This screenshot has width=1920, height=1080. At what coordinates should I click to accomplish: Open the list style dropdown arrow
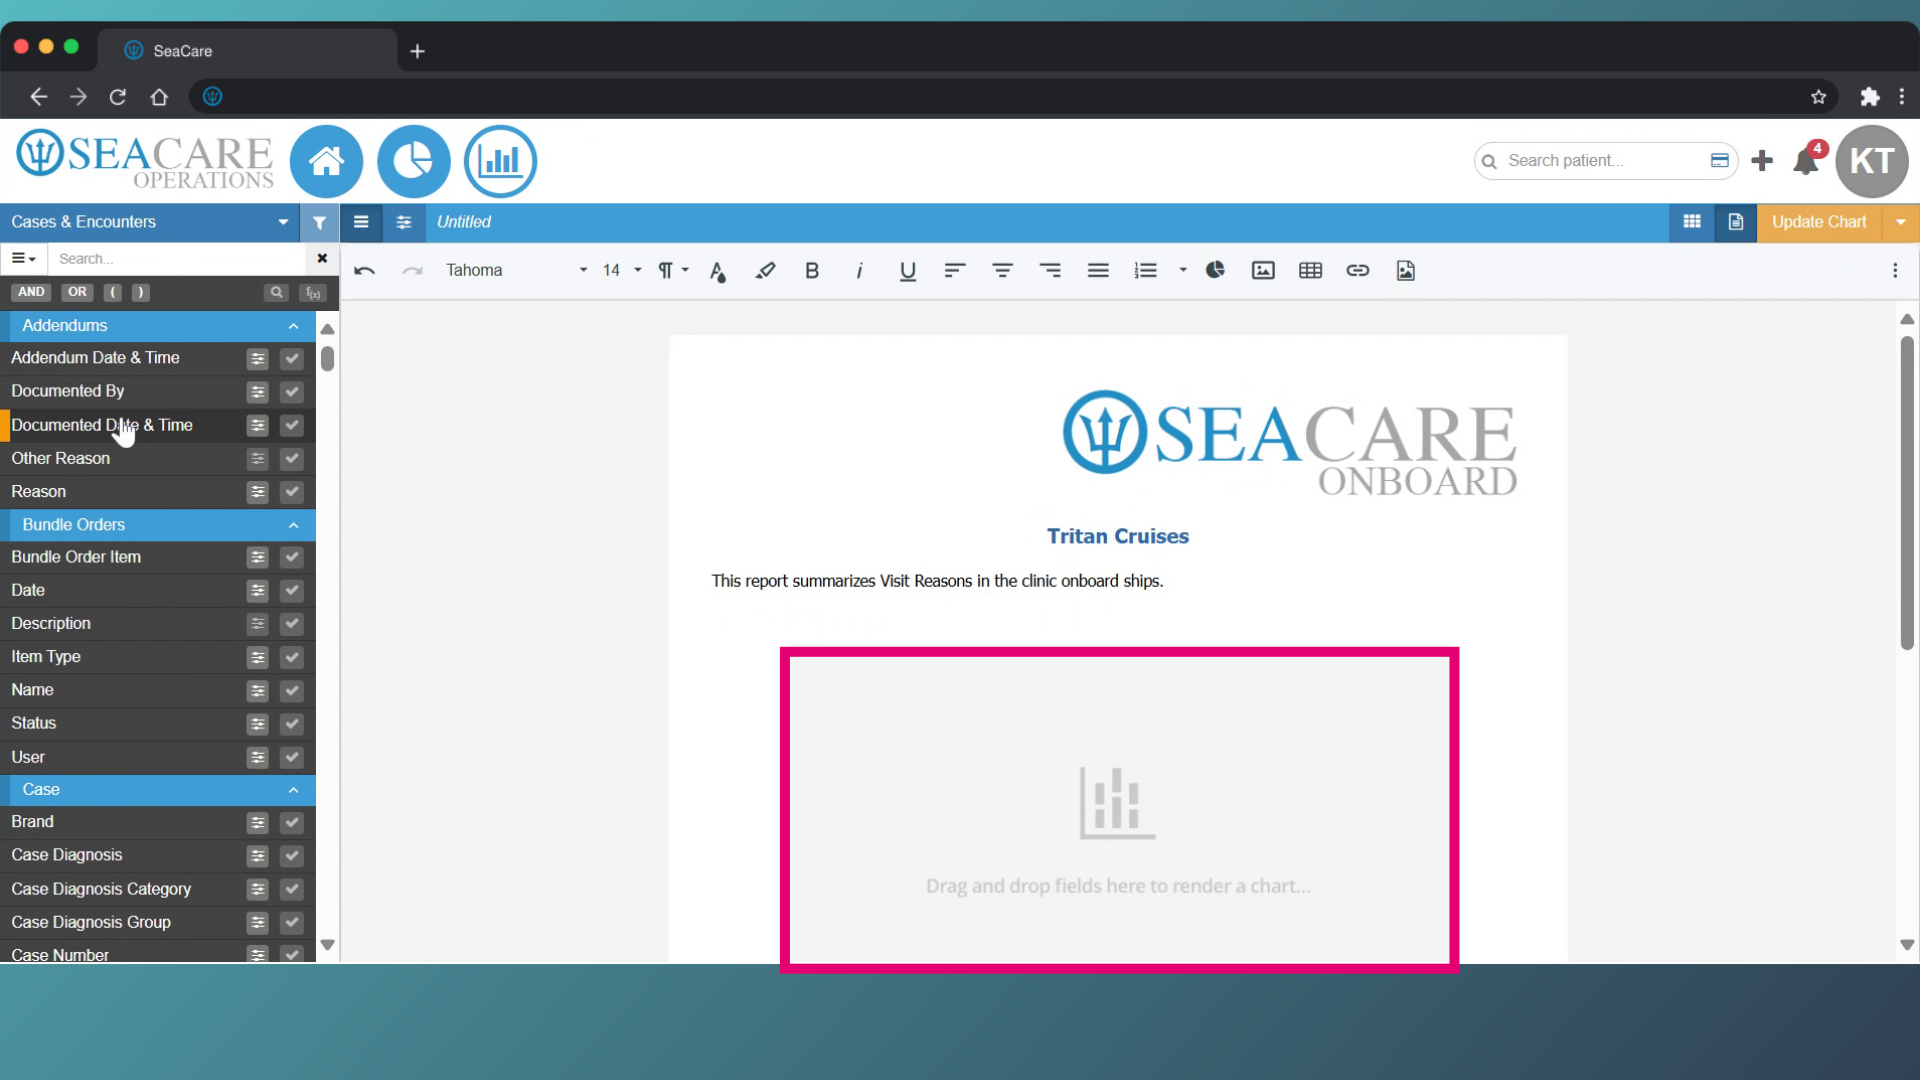tap(1182, 270)
